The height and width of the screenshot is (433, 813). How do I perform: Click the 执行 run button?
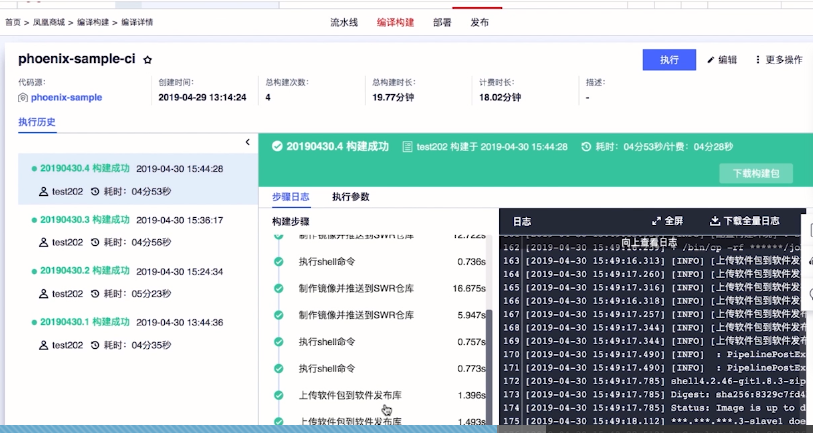point(669,60)
